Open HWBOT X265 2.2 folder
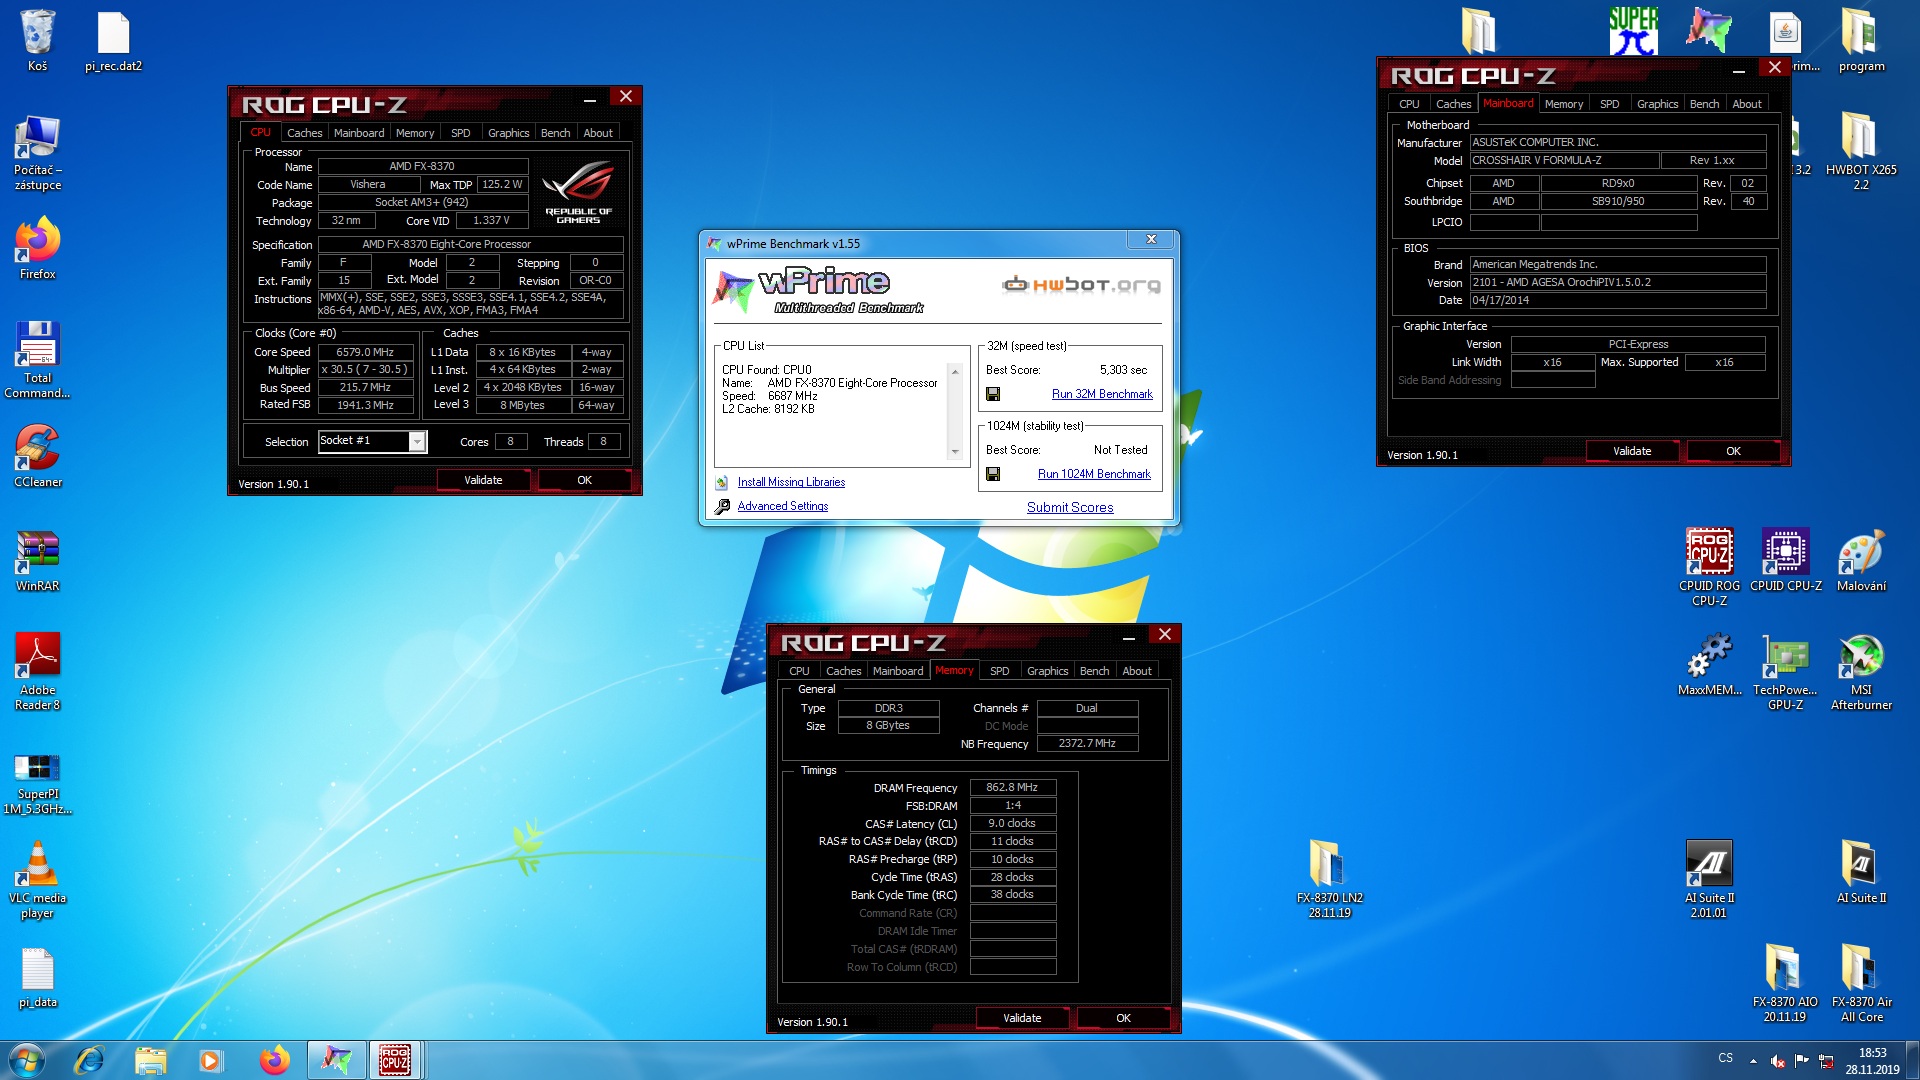 coord(1861,150)
